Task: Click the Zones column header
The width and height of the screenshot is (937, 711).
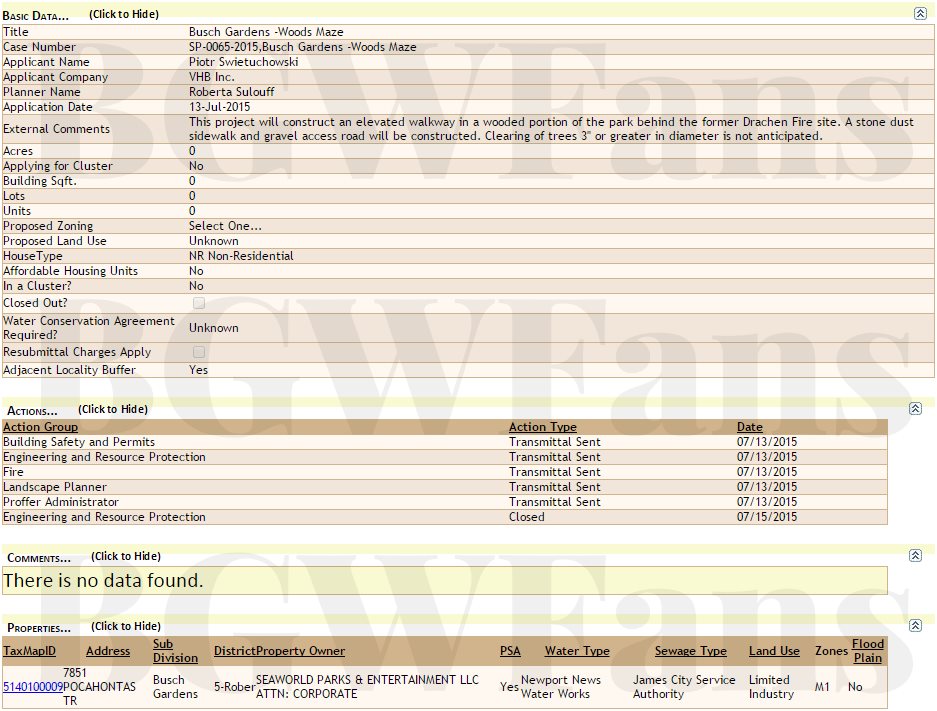Action: click(831, 651)
